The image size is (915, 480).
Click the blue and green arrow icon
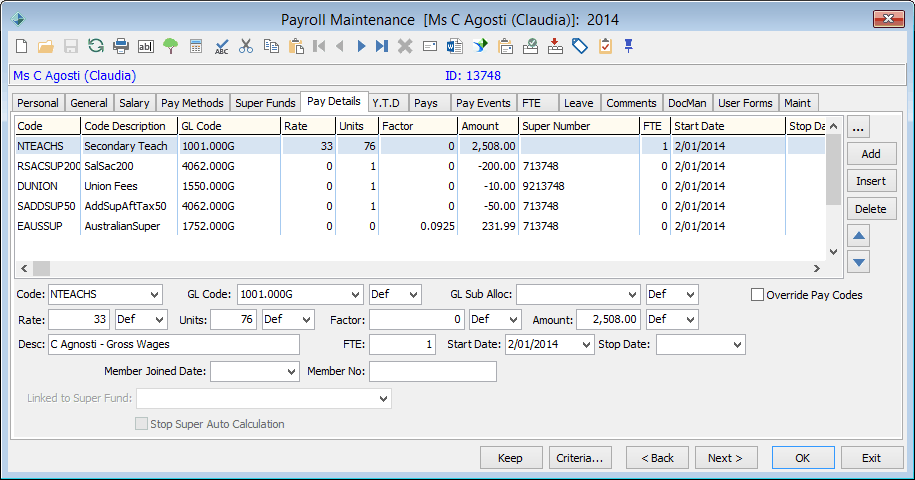coord(480,45)
